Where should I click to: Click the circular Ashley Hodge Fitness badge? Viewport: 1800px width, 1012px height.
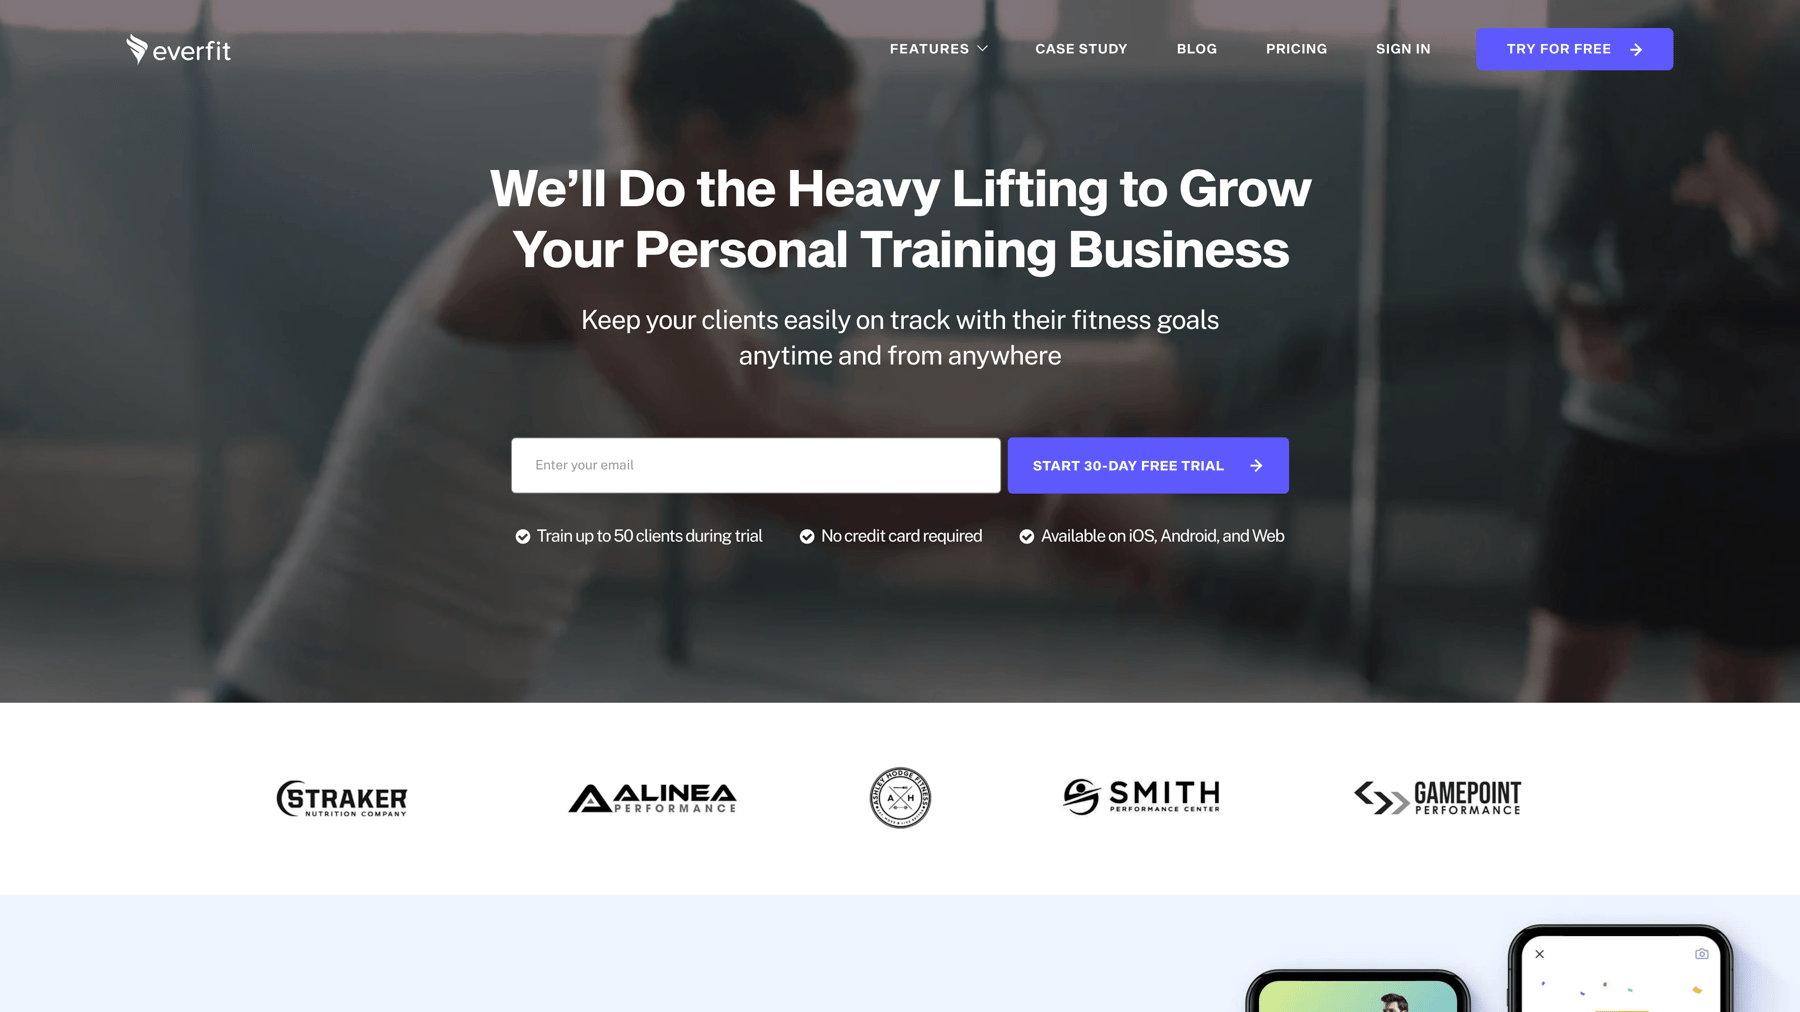point(900,798)
